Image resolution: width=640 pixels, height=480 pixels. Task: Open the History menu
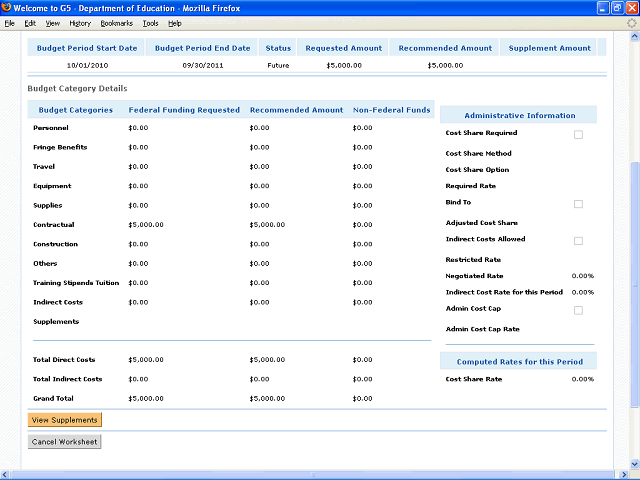coord(80,22)
